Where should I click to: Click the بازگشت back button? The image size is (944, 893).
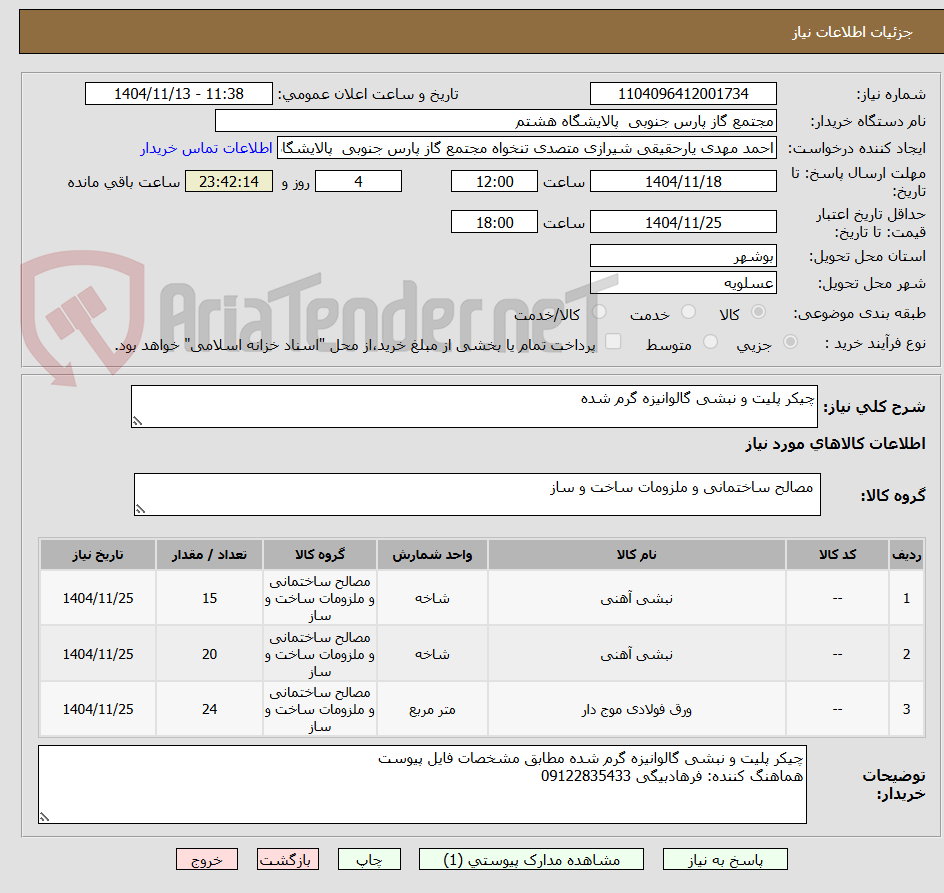[x=288, y=859]
